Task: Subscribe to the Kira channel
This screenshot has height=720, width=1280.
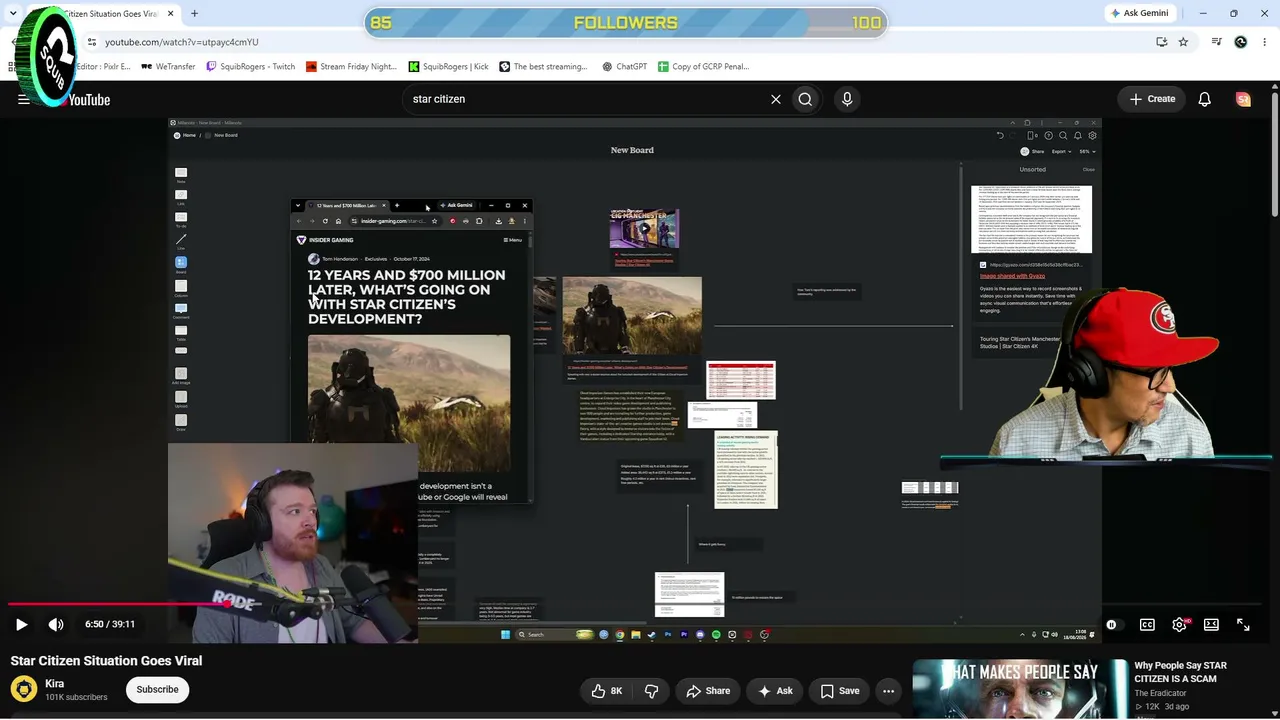Action: tap(157, 689)
